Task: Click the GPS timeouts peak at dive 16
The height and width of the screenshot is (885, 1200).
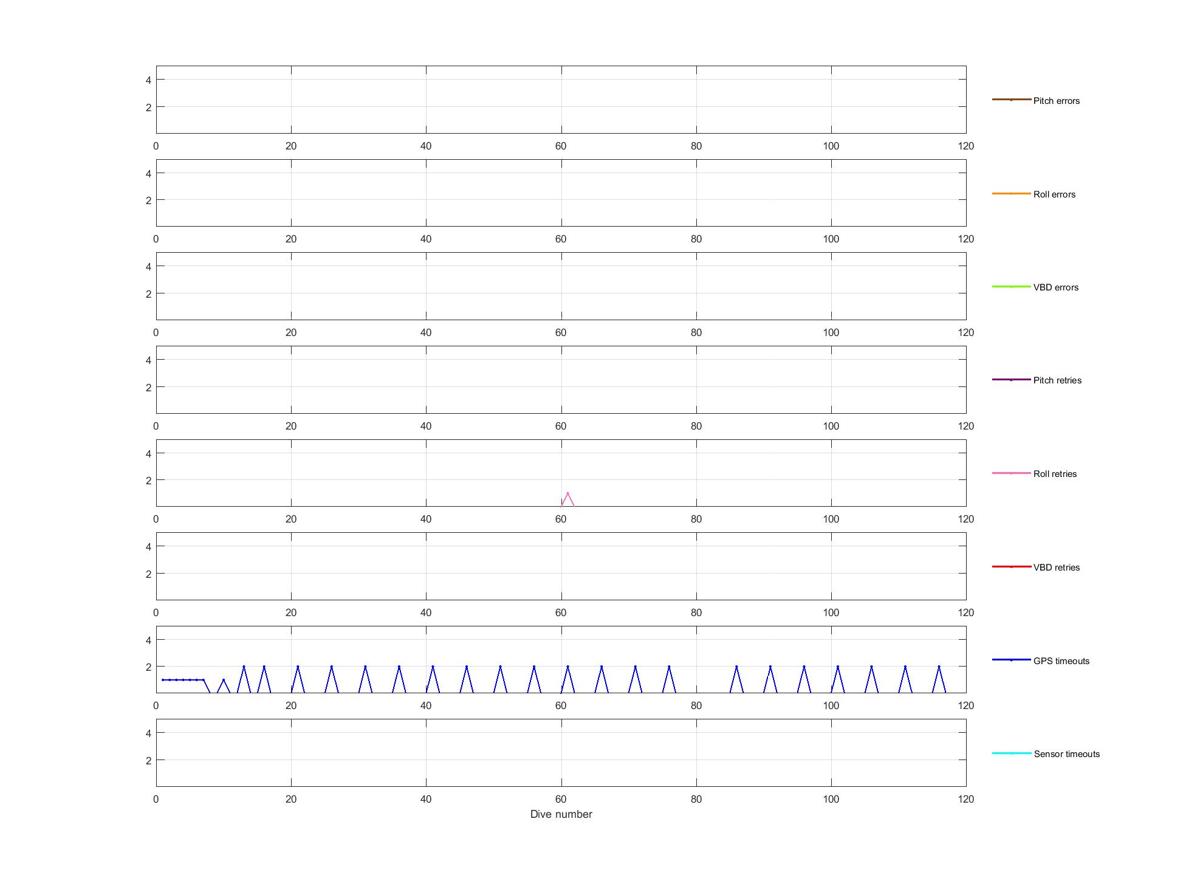Action: coord(264,667)
